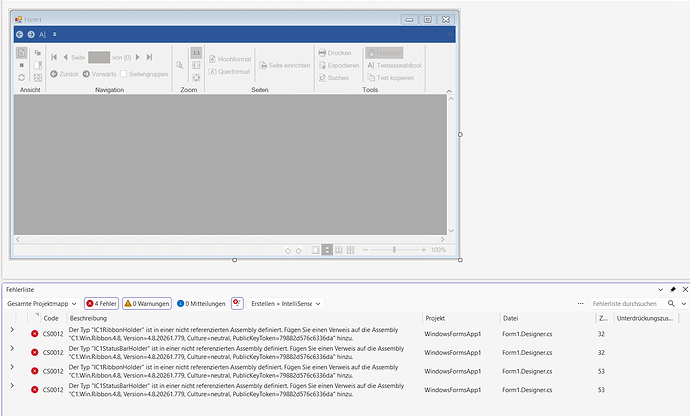Click the horizontal scrollbar right arrow in the viewer

(x=443, y=239)
